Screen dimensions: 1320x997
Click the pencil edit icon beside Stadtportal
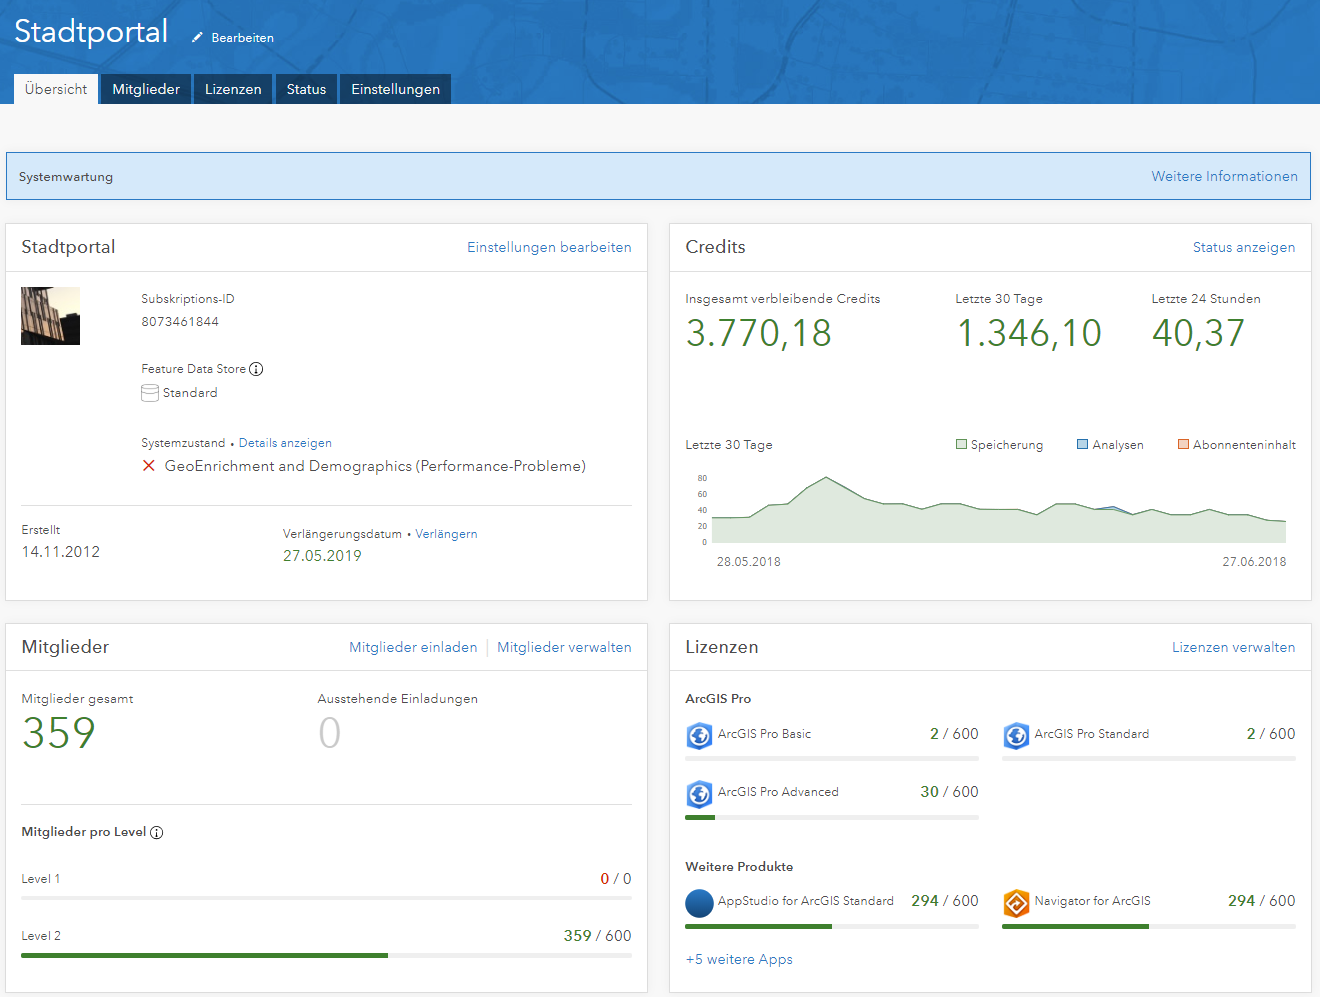click(197, 38)
